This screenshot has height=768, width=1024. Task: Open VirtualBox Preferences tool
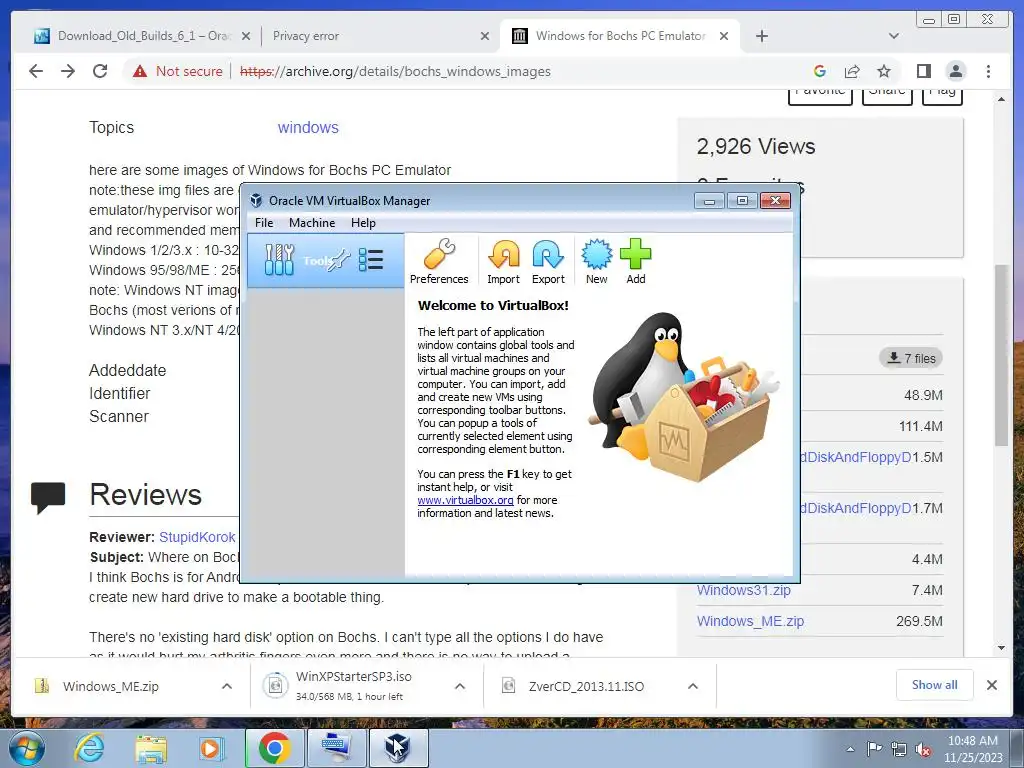coord(439,261)
